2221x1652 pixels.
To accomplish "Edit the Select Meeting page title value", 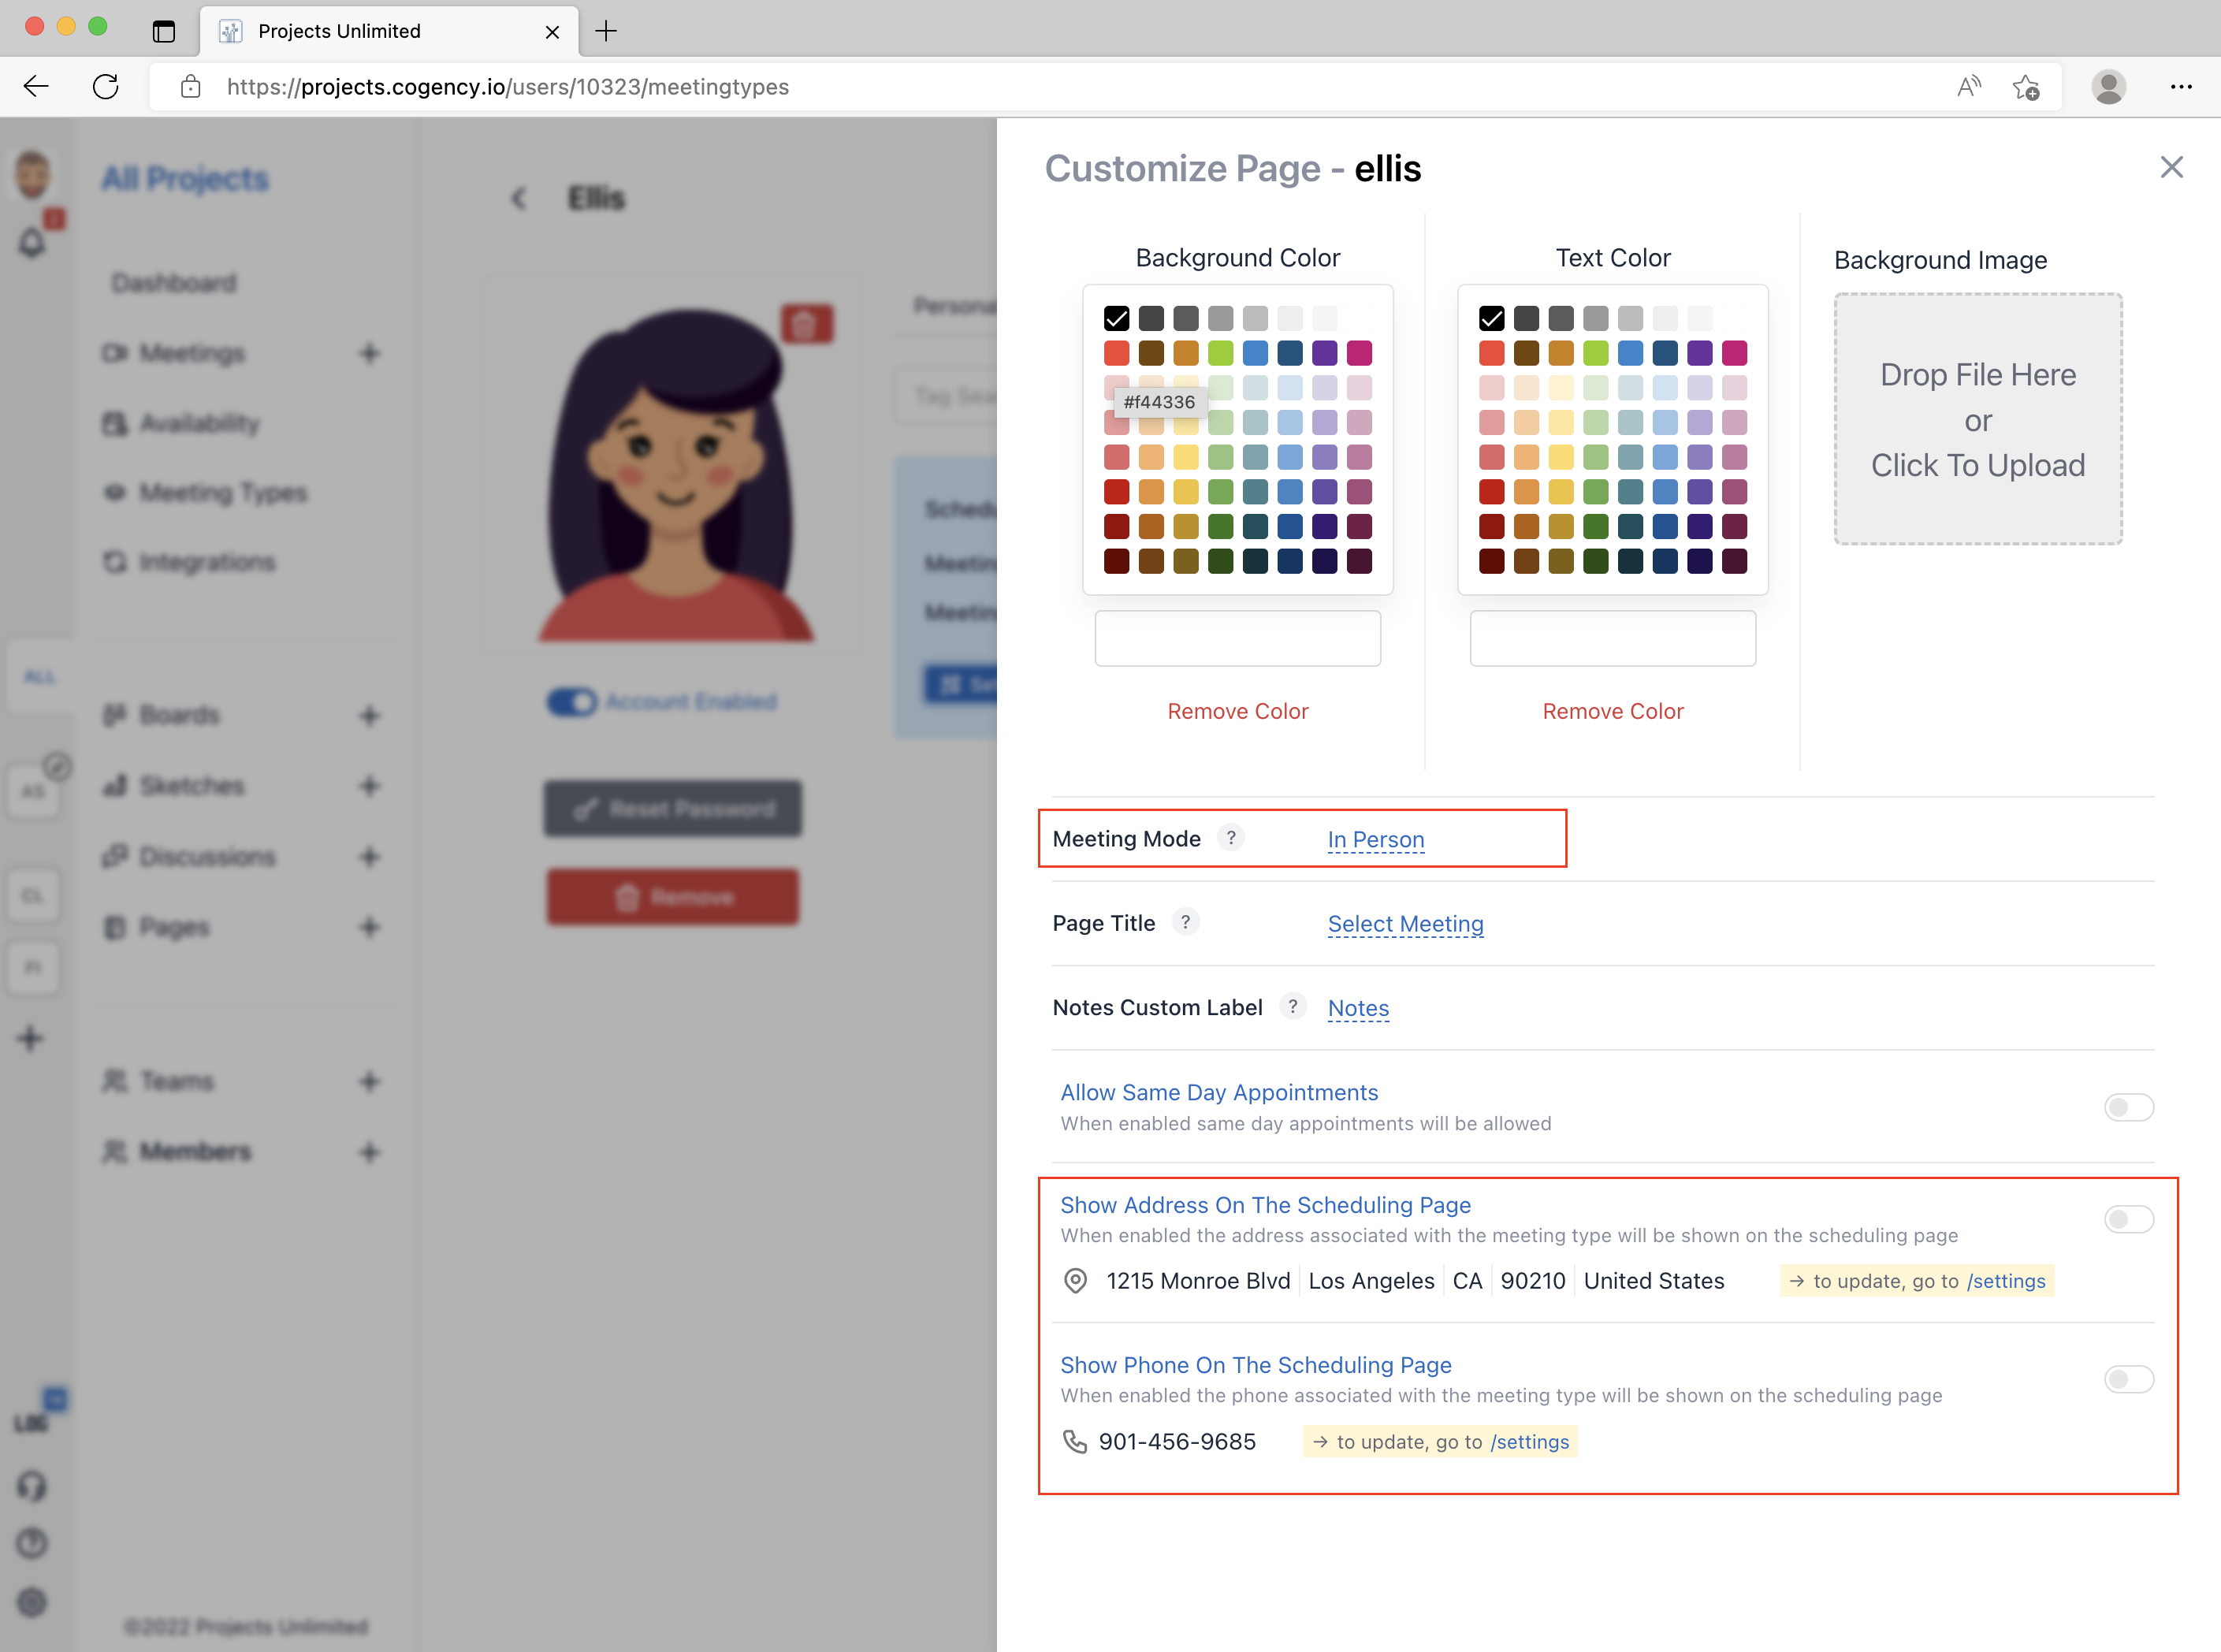I will tap(1404, 923).
